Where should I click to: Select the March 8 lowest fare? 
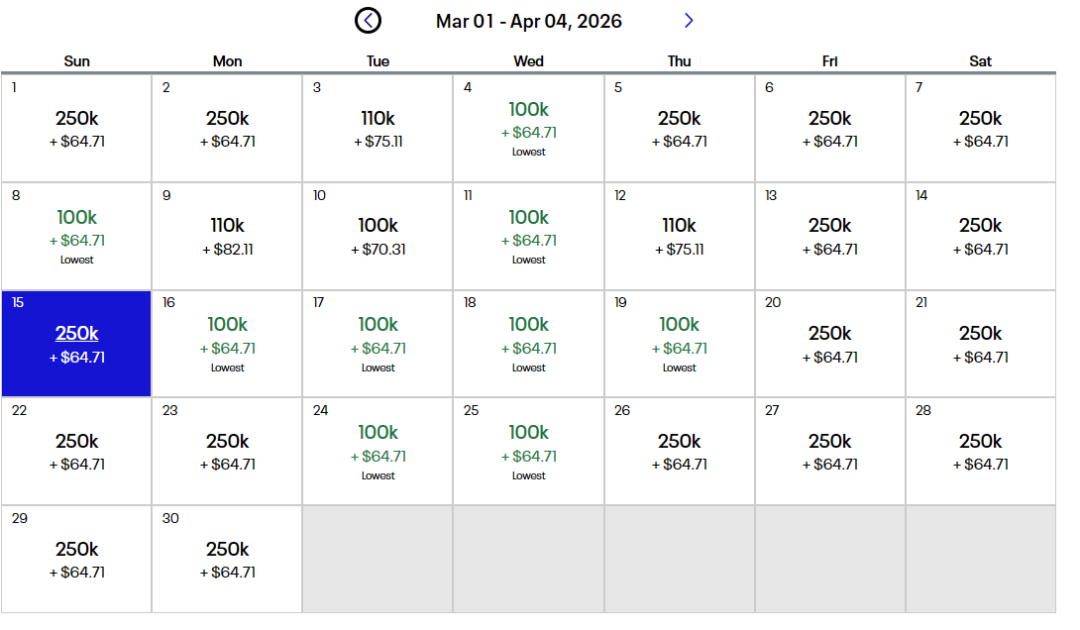[x=77, y=236]
